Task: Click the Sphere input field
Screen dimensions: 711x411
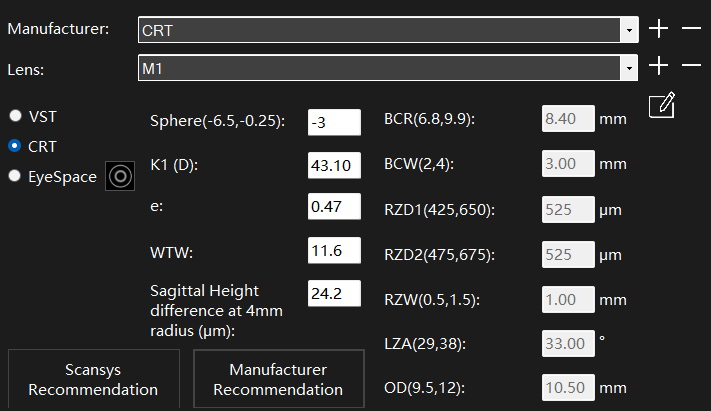Action: [x=333, y=122]
